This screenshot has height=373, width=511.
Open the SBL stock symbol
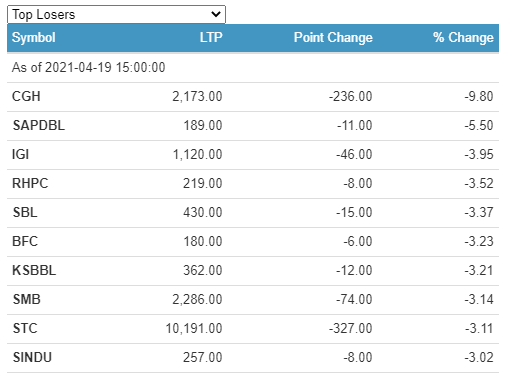[x=25, y=212]
